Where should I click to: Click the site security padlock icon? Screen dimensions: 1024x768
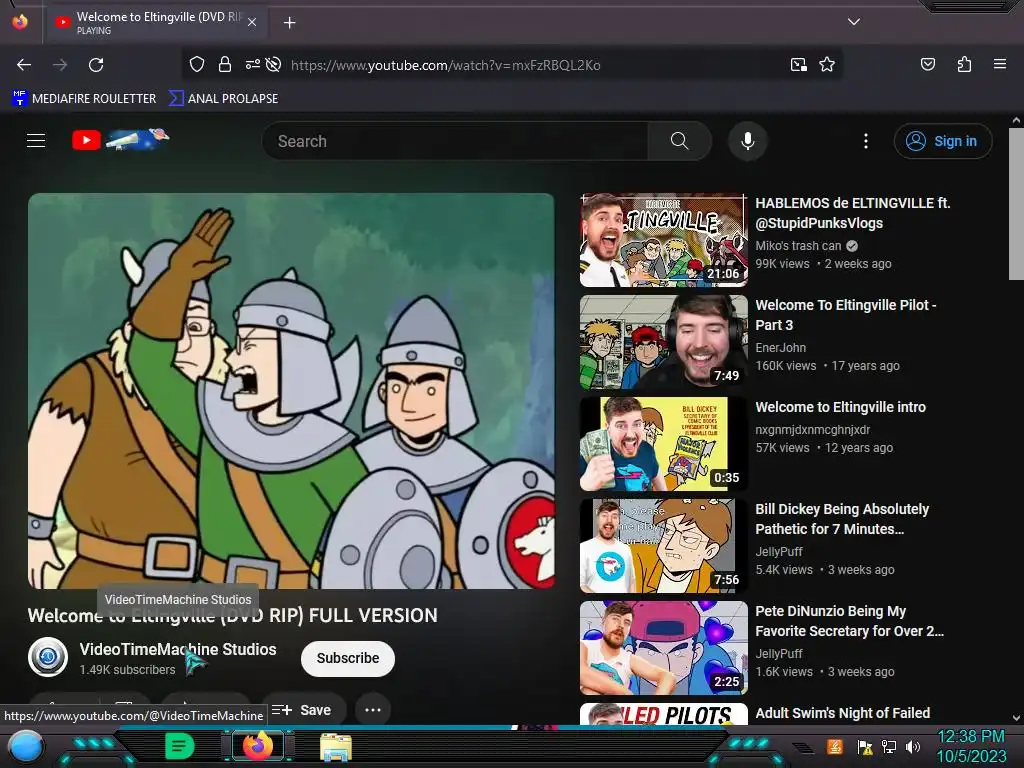tap(225, 64)
